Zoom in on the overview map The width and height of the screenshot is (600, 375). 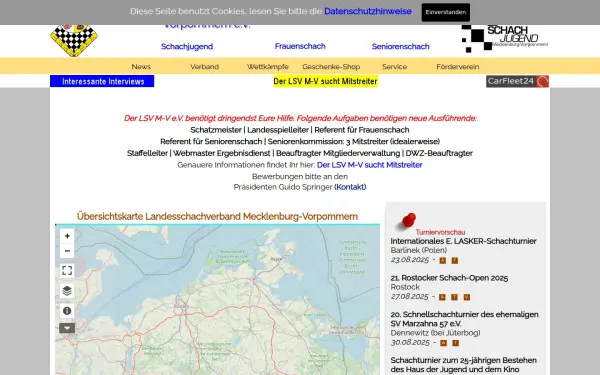click(x=67, y=236)
